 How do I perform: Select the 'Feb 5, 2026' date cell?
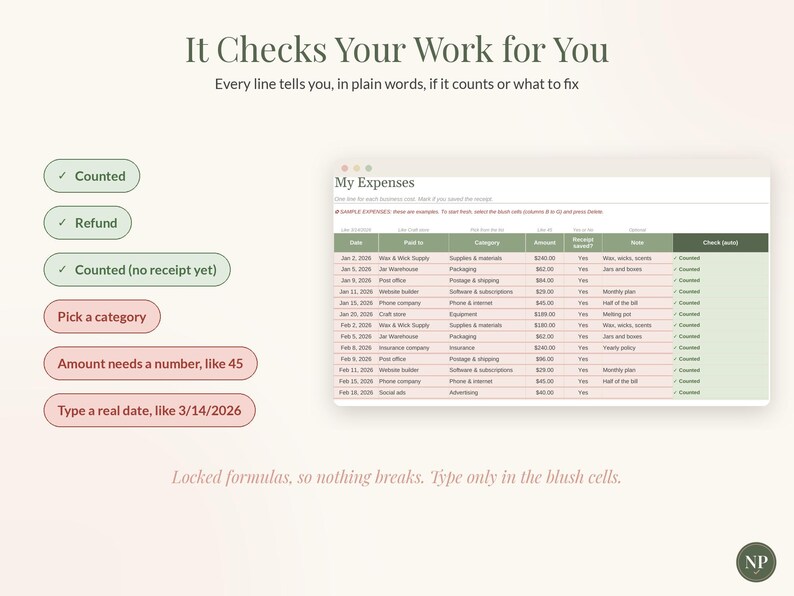pos(356,336)
